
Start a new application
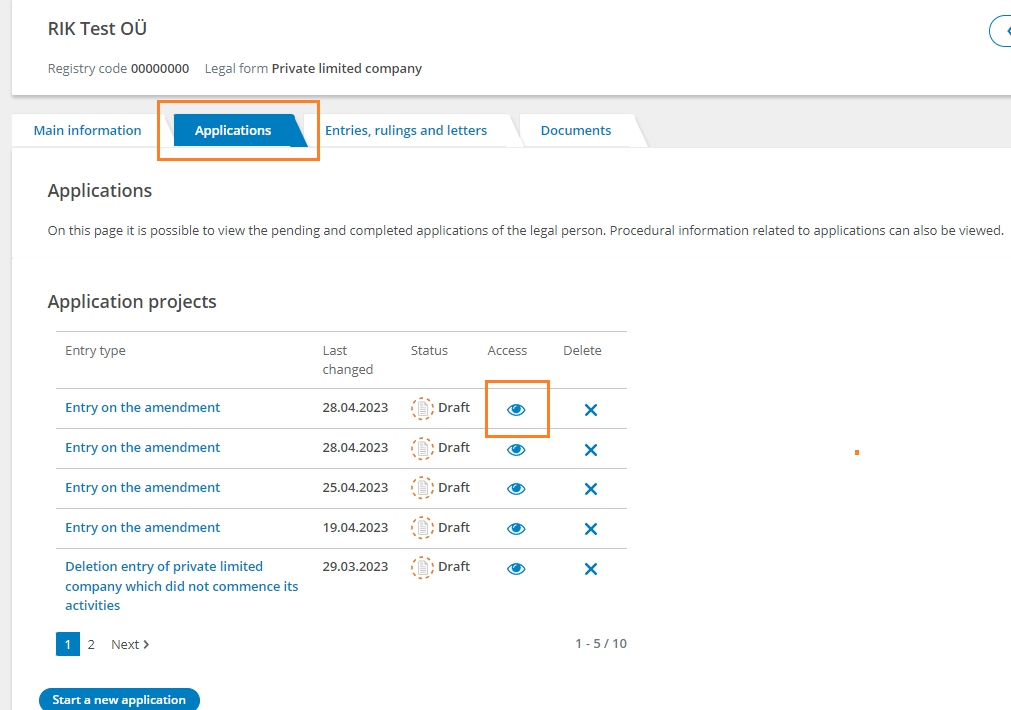(x=119, y=700)
